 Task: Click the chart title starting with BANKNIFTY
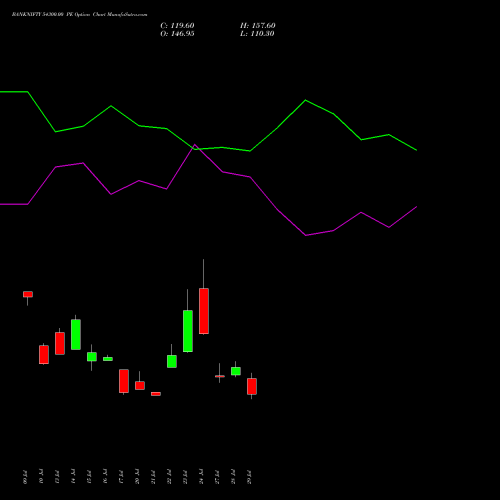(x=79, y=15)
